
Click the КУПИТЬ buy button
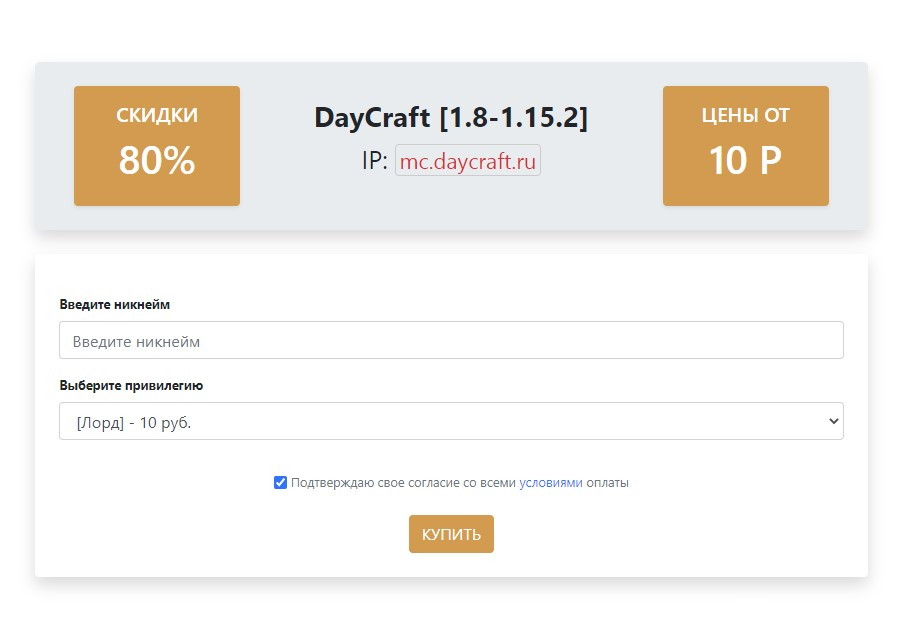click(x=451, y=534)
